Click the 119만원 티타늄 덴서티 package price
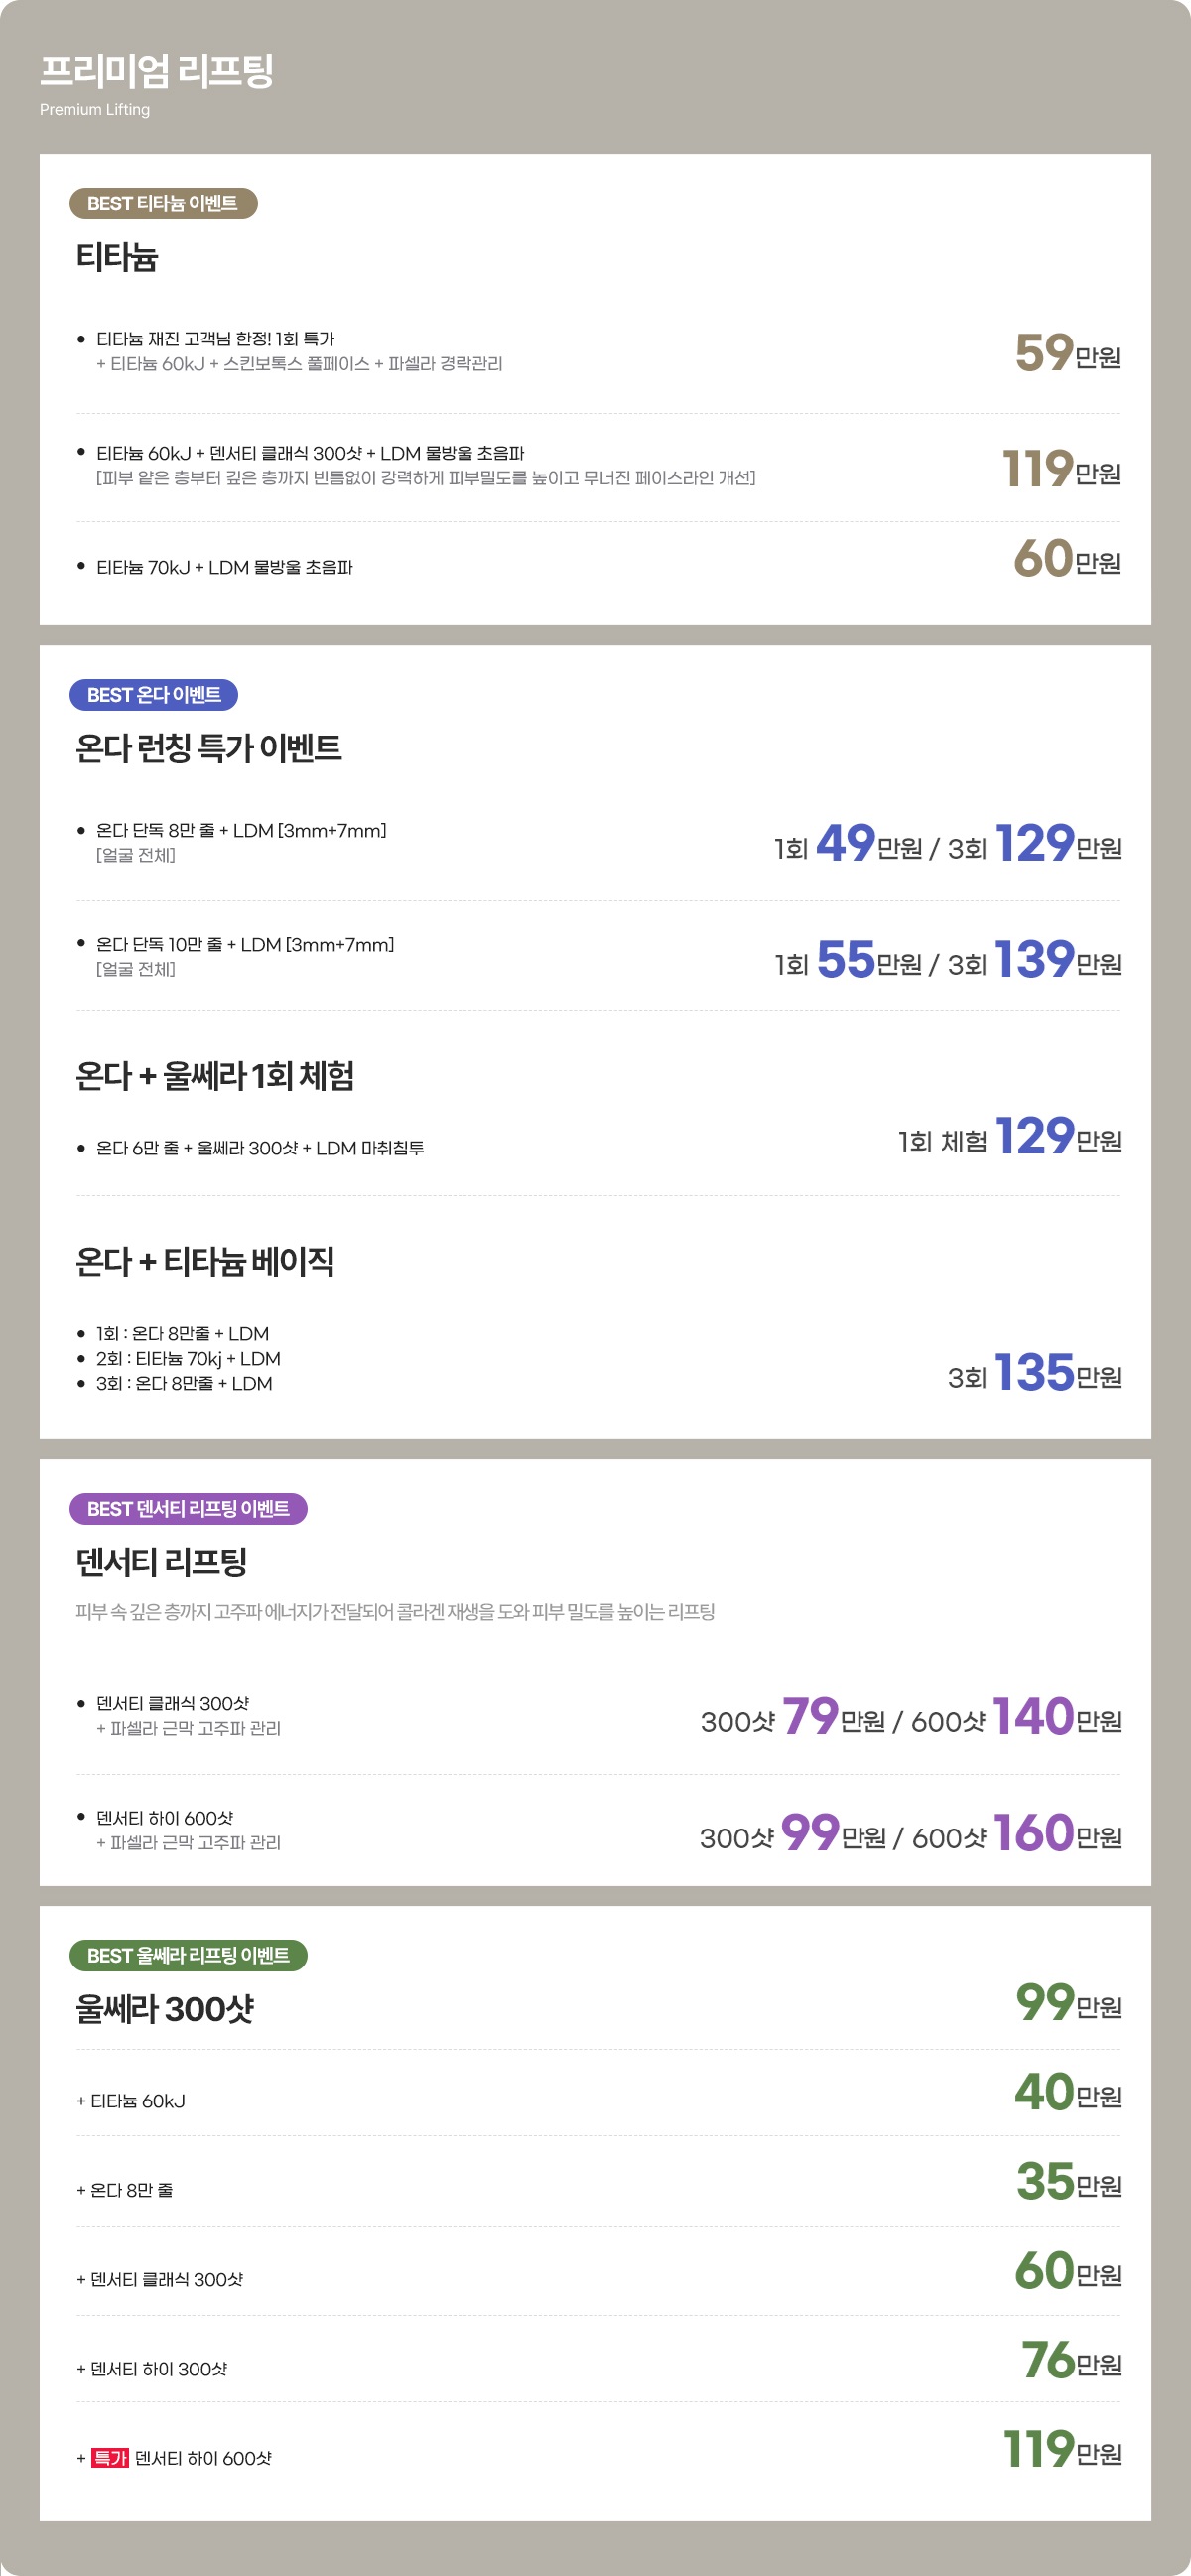 click(1060, 469)
